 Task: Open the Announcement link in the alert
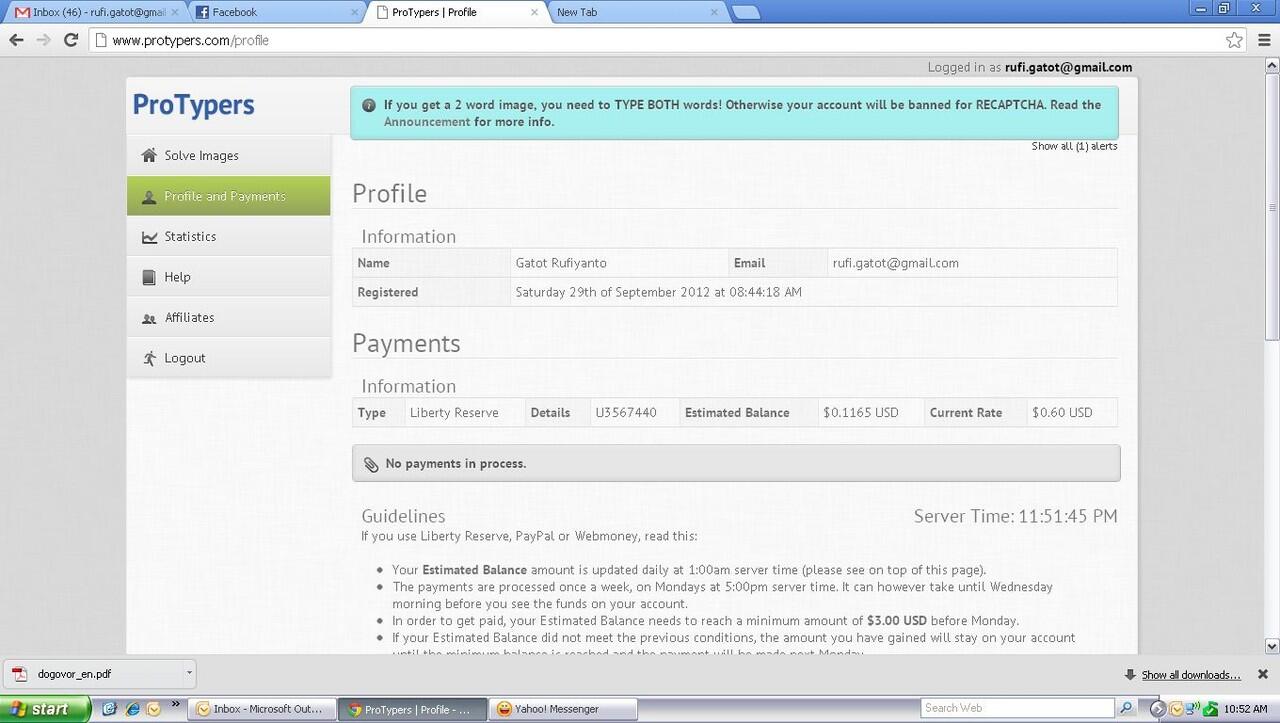click(x=426, y=122)
